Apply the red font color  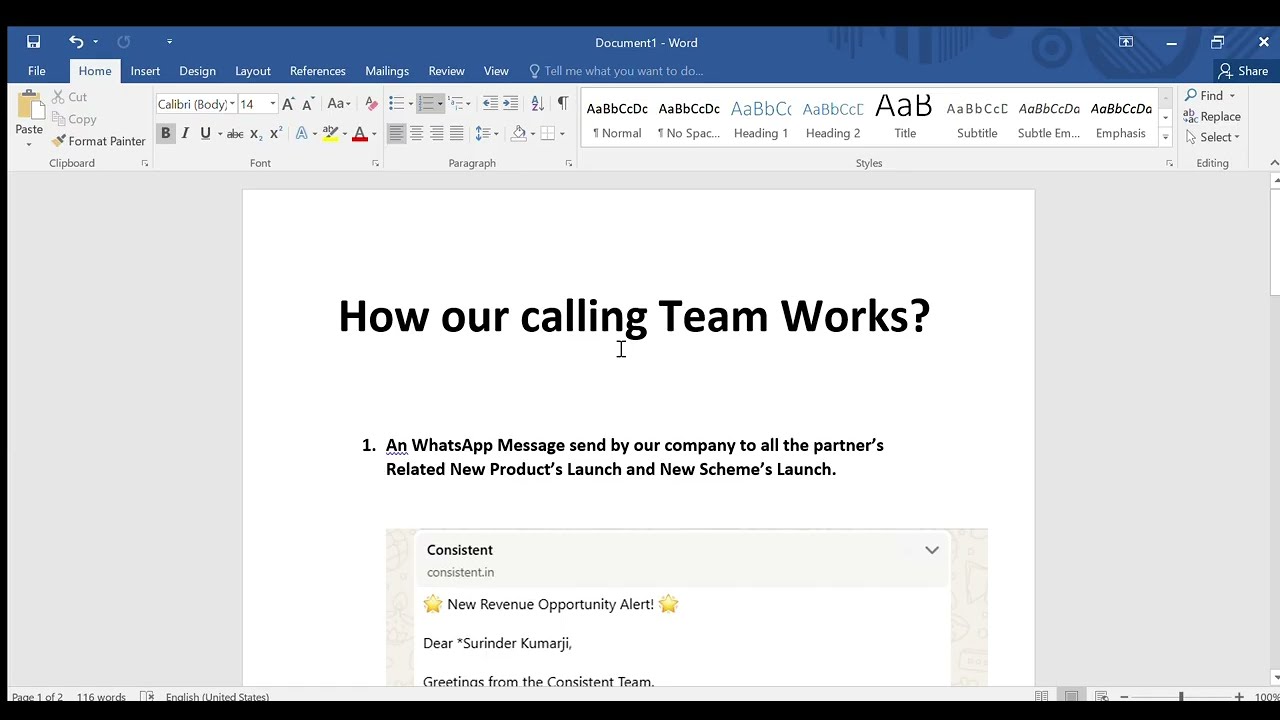(360, 133)
